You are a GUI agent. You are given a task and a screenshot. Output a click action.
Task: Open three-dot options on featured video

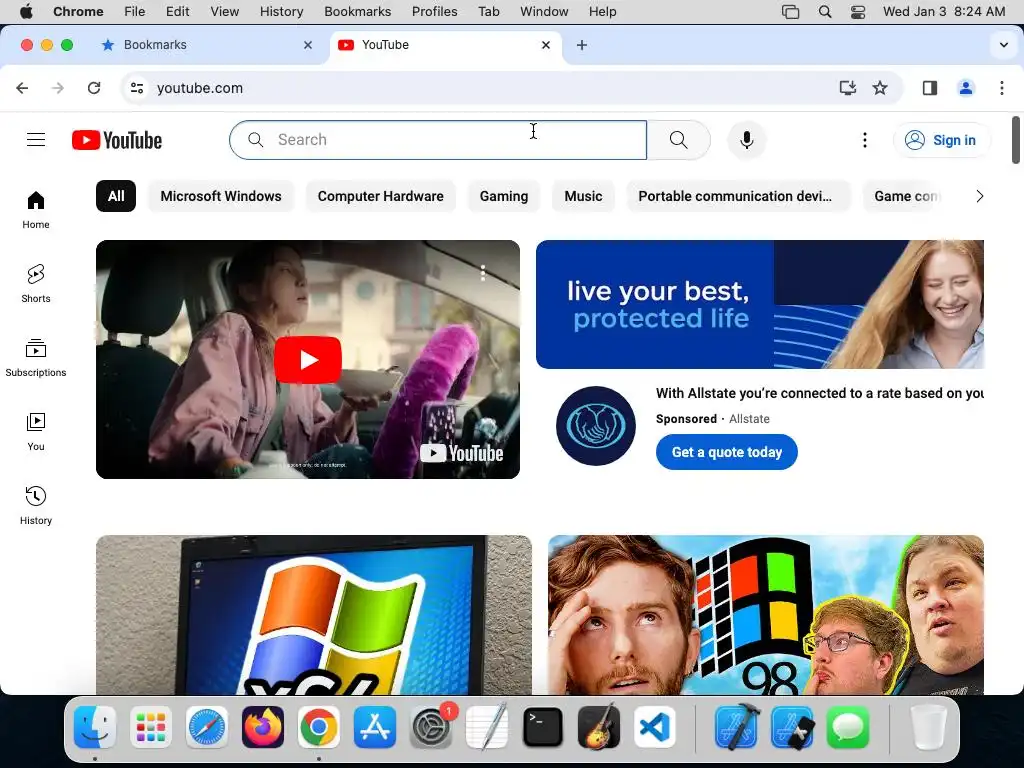pos(483,273)
